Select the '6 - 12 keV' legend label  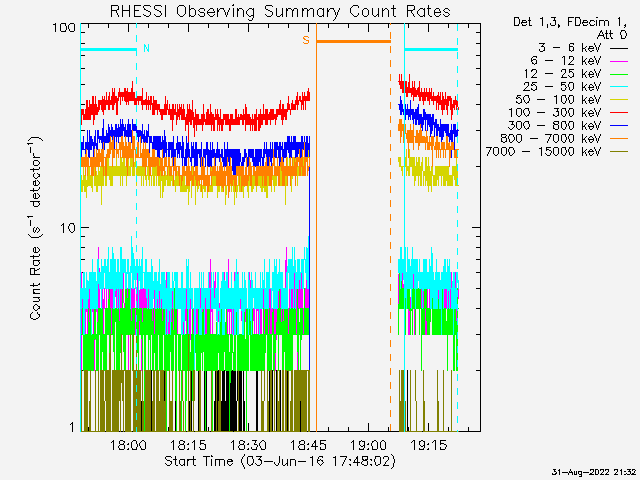click(566, 61)
